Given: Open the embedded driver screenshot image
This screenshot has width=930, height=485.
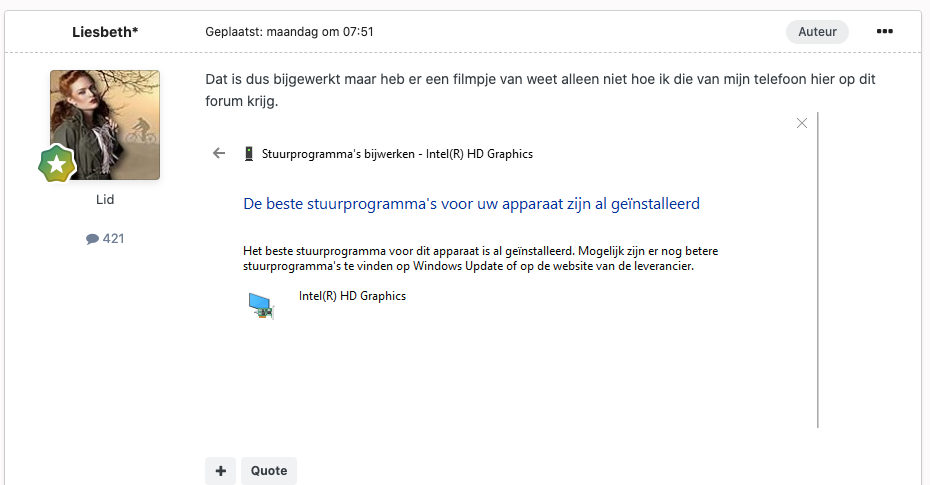Looking at the screenshot, I should (512, 270).
